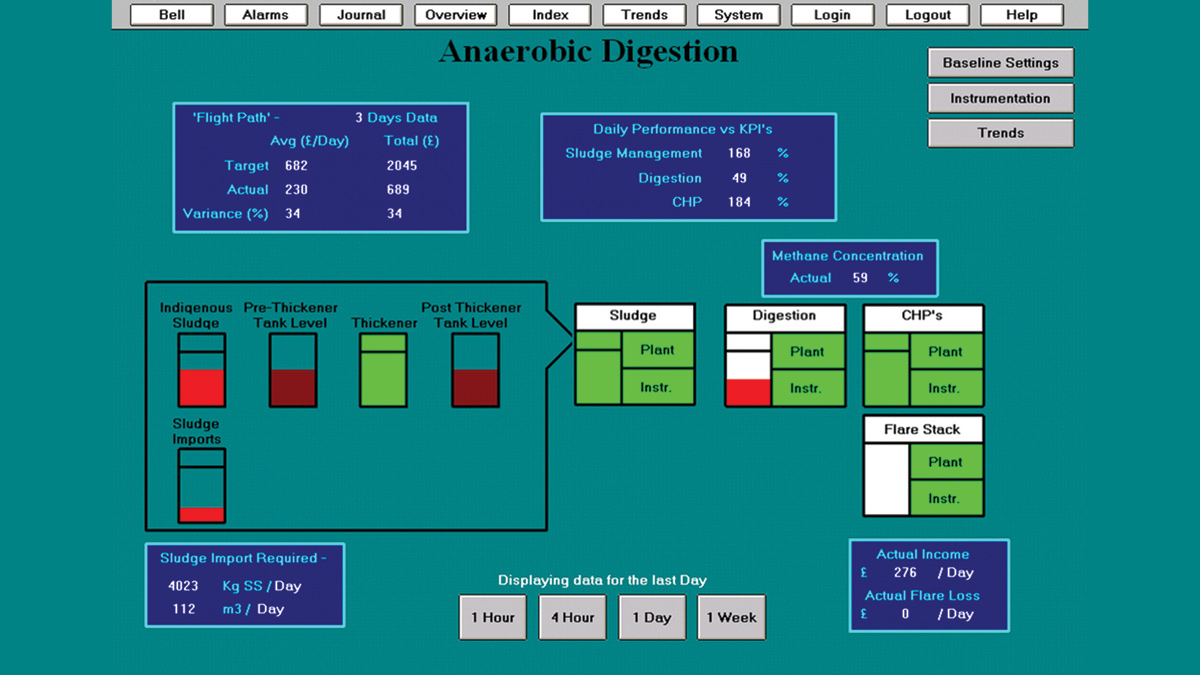Image resolution: width=1200 pixels, height=675 pixels.
Task: Open Instr. under the Digestion panel
Action: tap(807, 388)
